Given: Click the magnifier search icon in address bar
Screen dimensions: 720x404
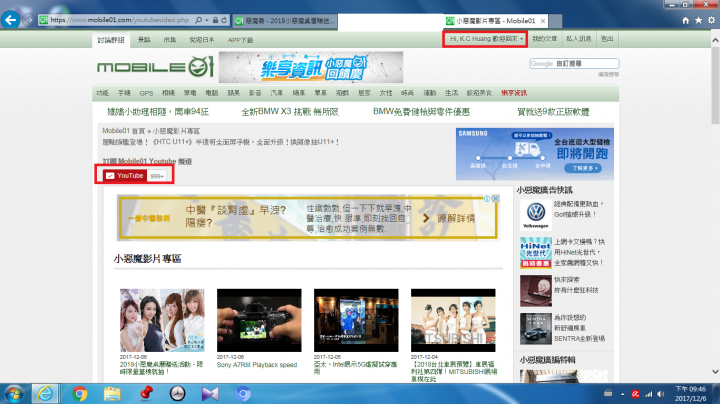Looking at the screenshot, I should pos(198,20).
